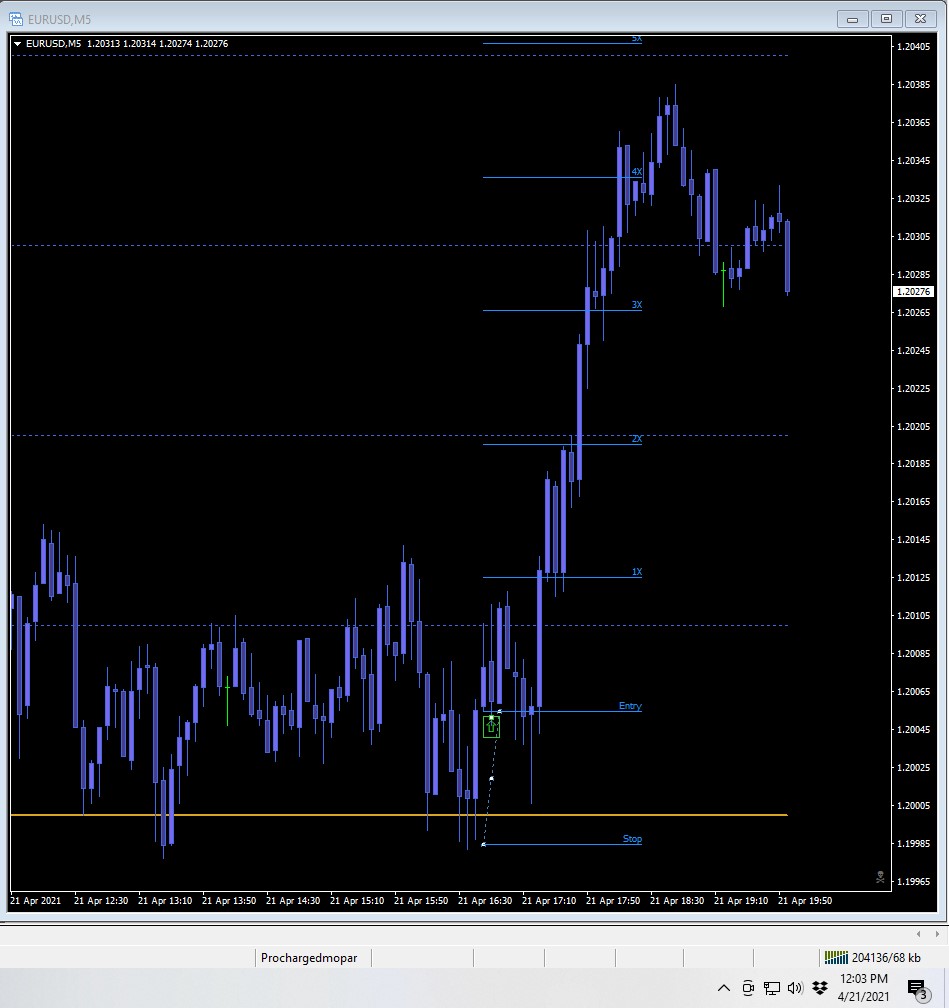Restore the EURUSD,M5 chart window

coord(886,19)
